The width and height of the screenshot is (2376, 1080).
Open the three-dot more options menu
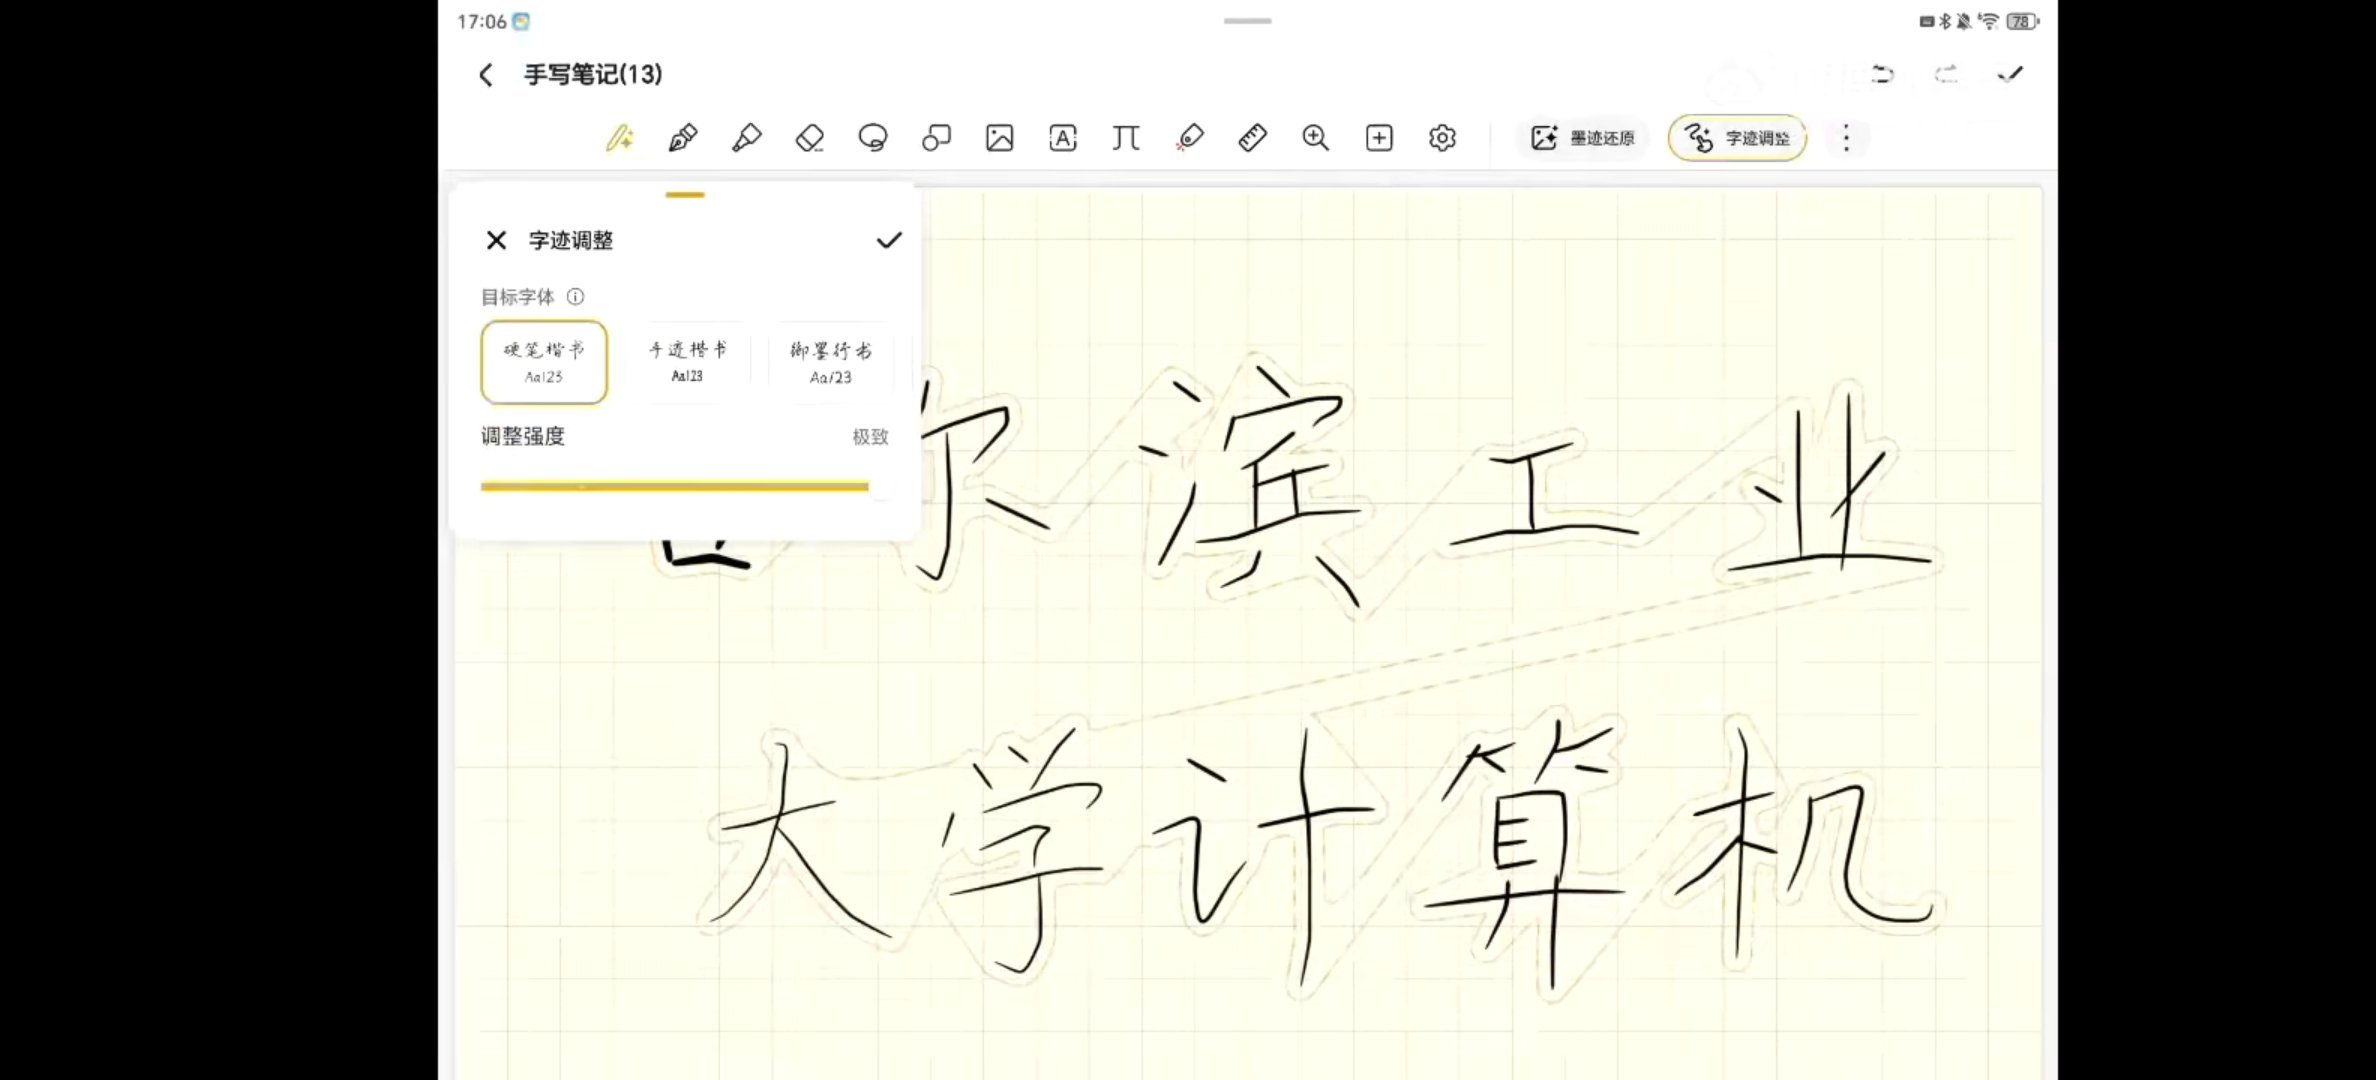1846,138
